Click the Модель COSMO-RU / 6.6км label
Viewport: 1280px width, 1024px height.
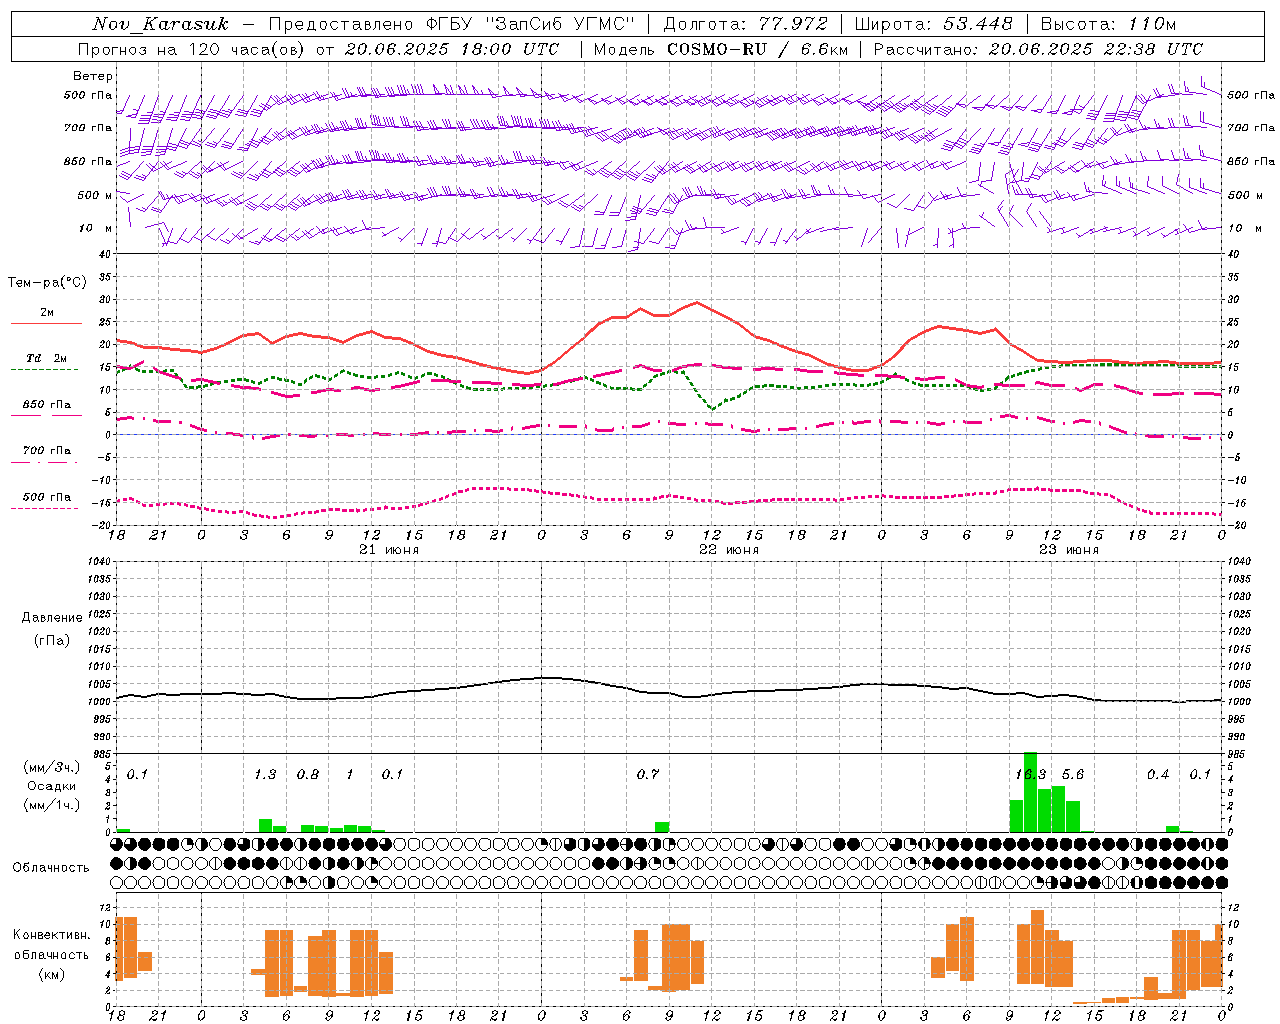[721, 48]
